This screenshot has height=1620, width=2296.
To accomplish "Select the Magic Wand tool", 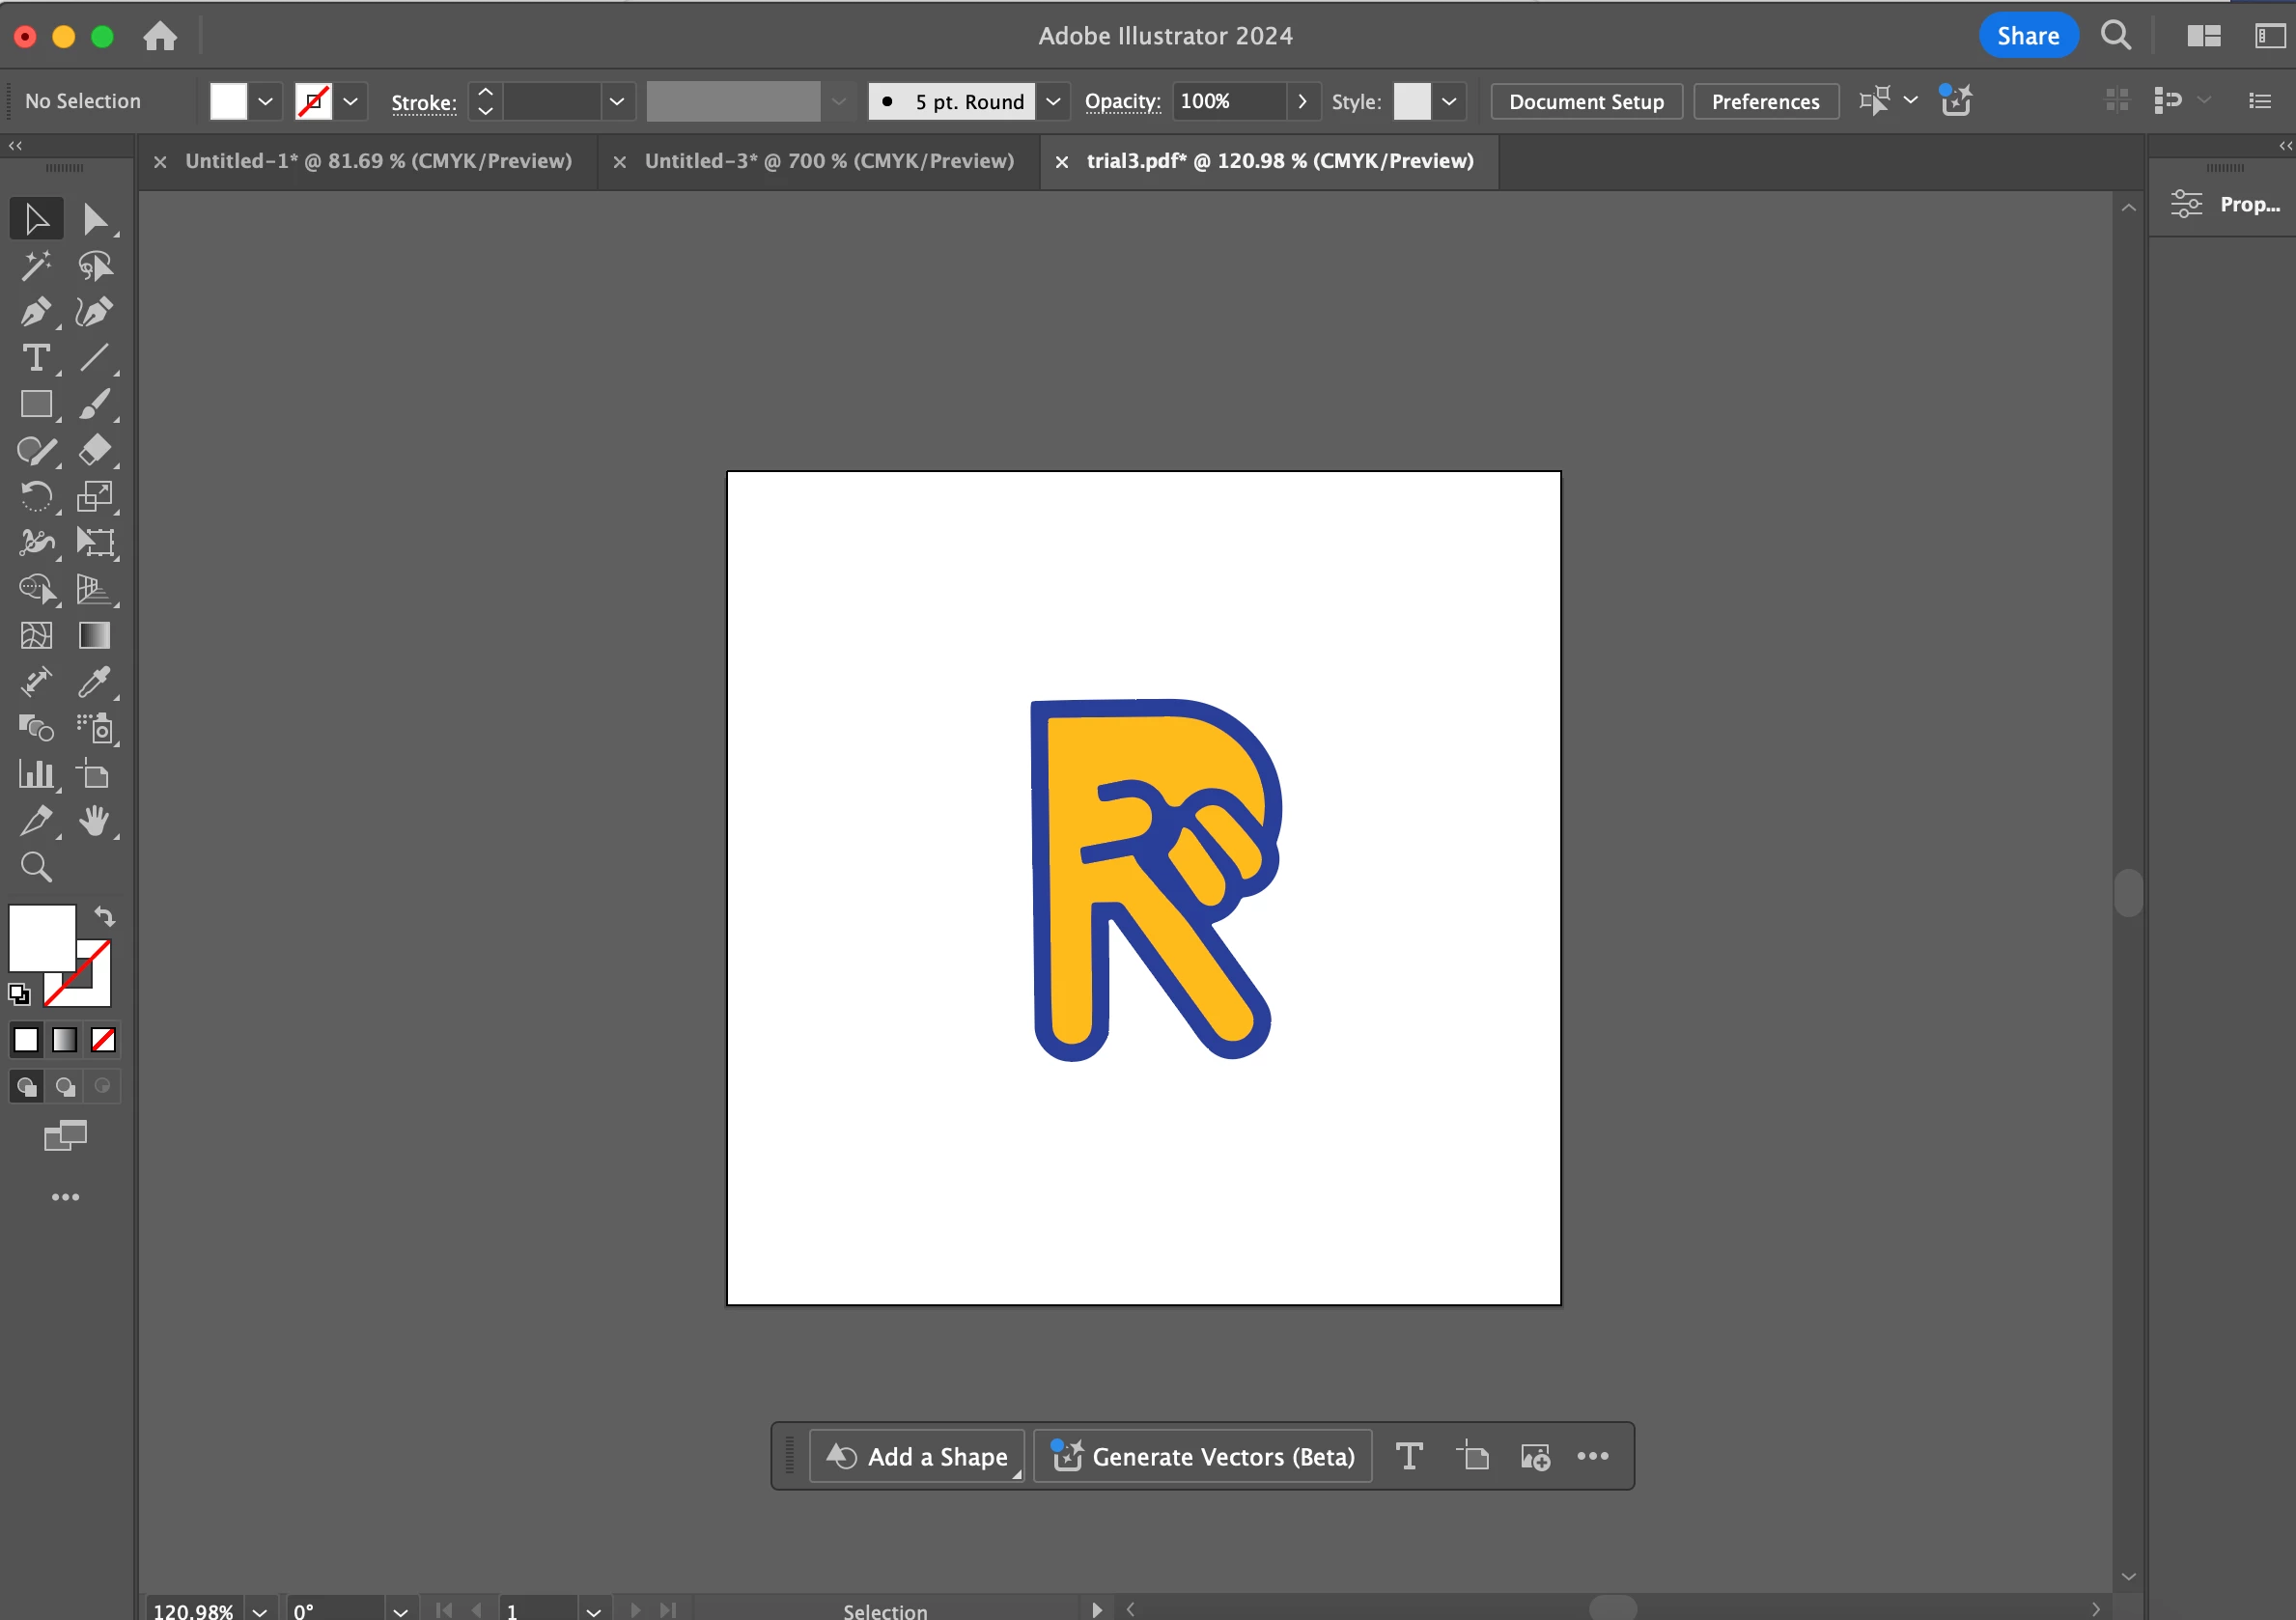I will tap(36, 265).
